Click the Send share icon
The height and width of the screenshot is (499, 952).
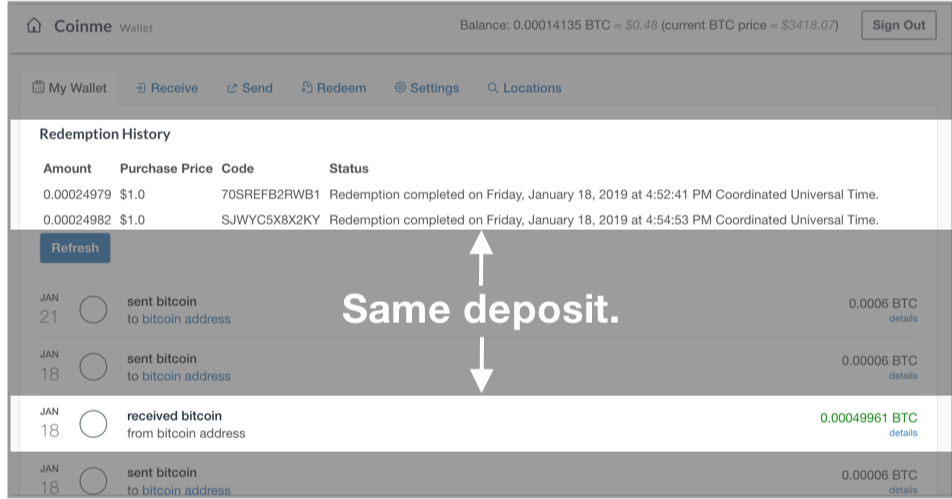pos(231,89)
